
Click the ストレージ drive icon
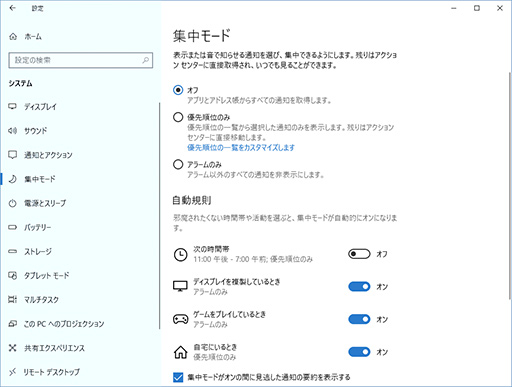point(12,251)
